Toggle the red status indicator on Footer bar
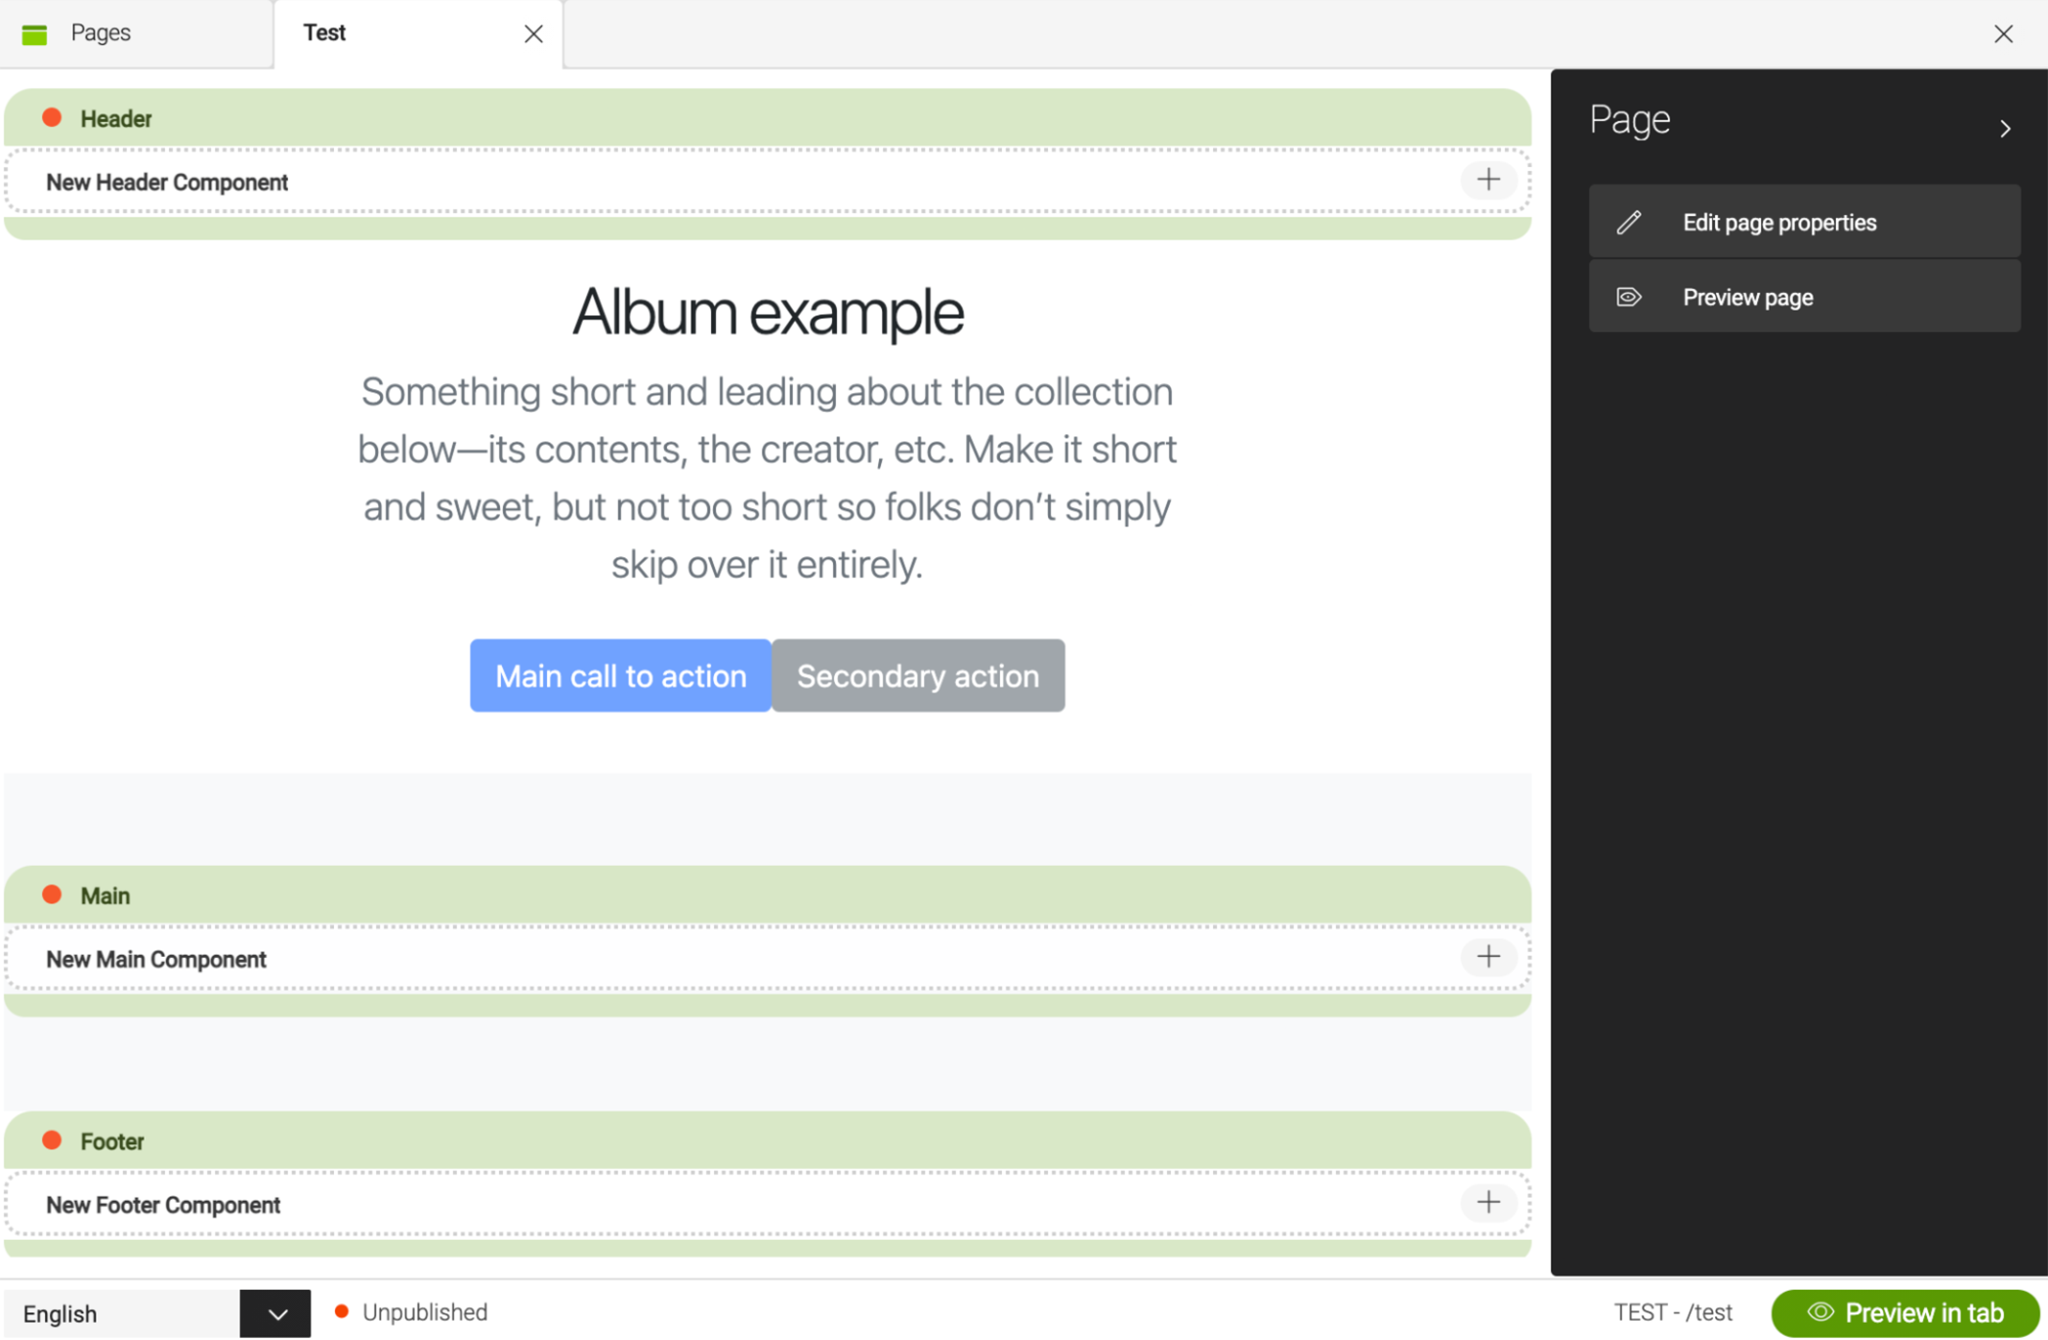This screenshot has width=2048, height=1340. tap(51, 1140)
